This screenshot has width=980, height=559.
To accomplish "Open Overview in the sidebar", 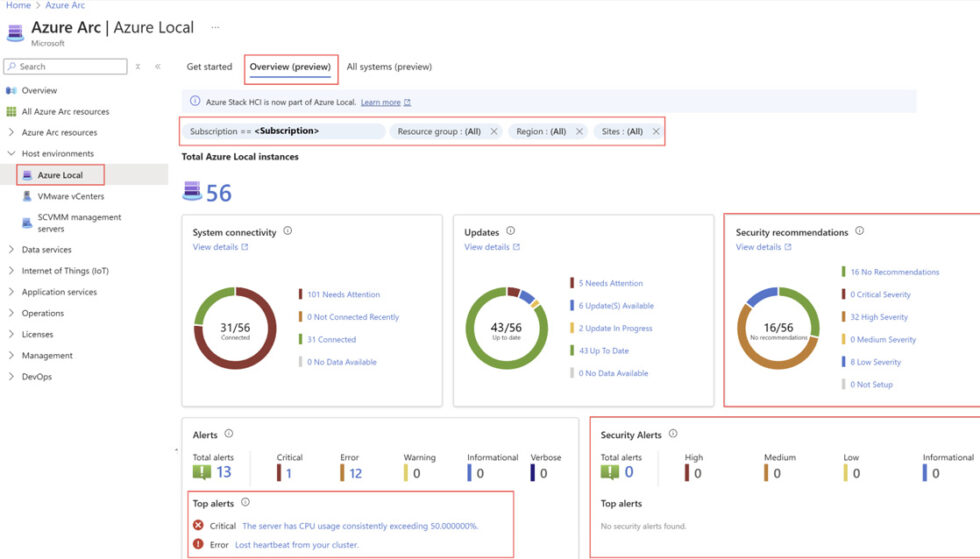I will point(39,91).
